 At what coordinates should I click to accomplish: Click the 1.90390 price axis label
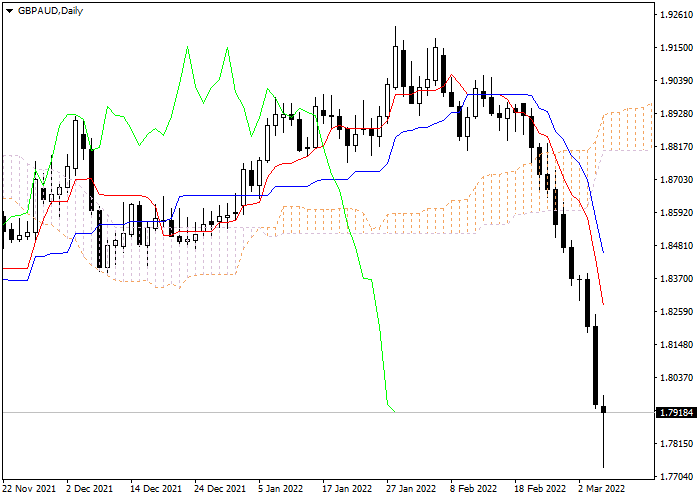click(677, 81)
